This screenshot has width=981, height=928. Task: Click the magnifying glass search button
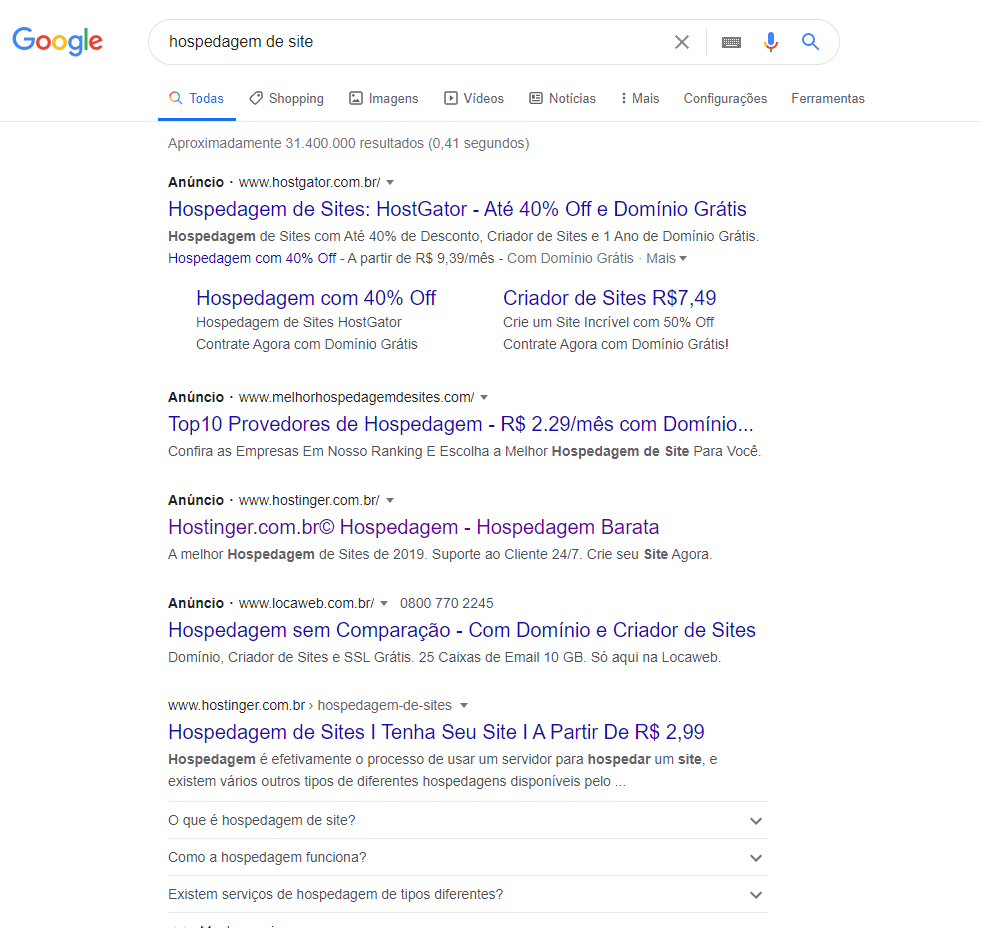pyautogui.click(x=810, y=42)
